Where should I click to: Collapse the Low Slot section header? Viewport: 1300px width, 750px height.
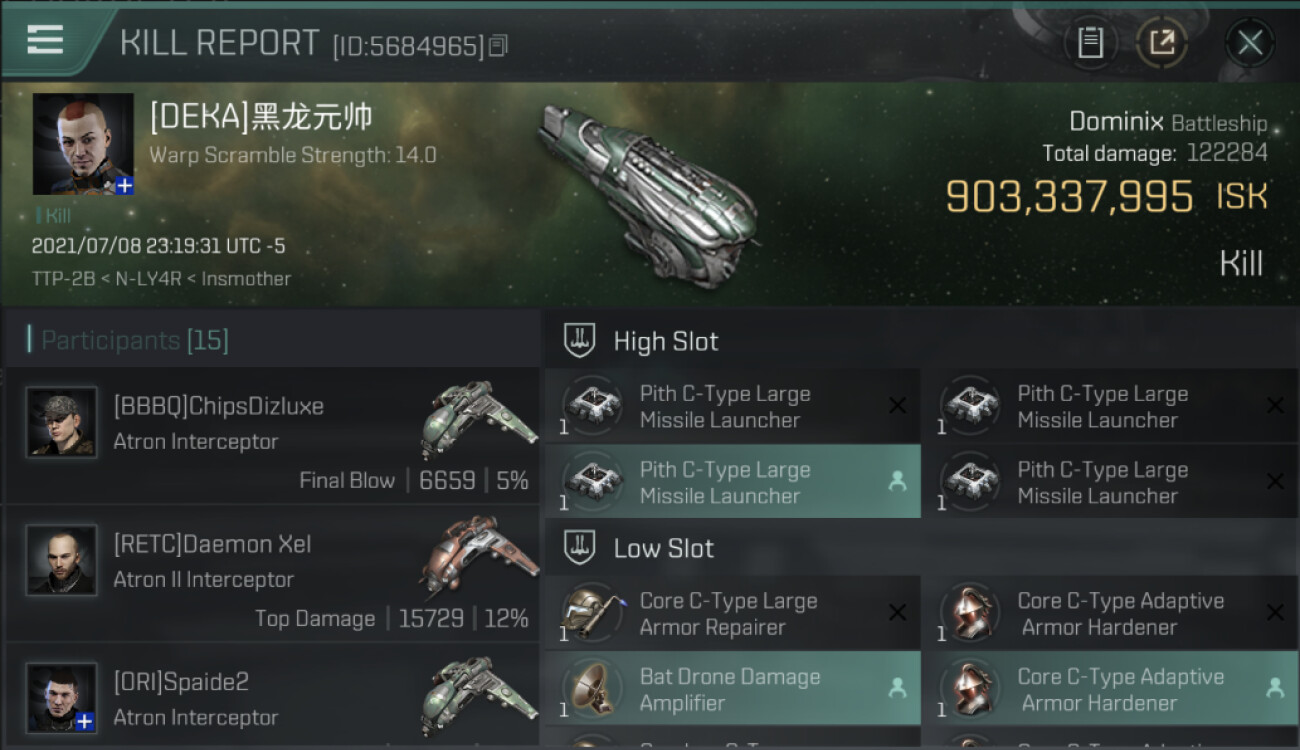click(x=920, y=549)
